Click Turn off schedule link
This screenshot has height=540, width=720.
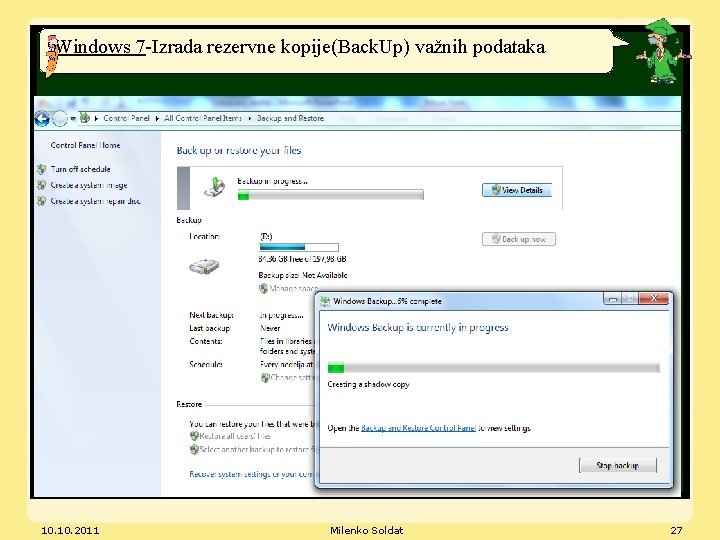pyautogui.click(x=80, y=169)
